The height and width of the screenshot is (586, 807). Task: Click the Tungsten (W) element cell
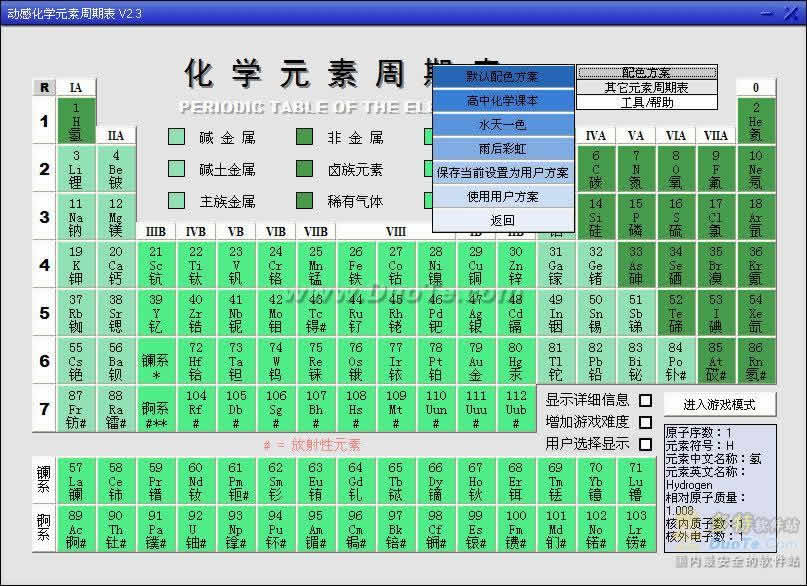point(276,361)
